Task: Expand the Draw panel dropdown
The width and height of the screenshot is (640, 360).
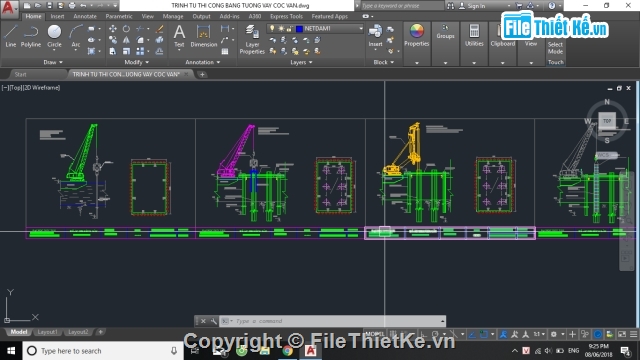Action: [x=53, y=62]
